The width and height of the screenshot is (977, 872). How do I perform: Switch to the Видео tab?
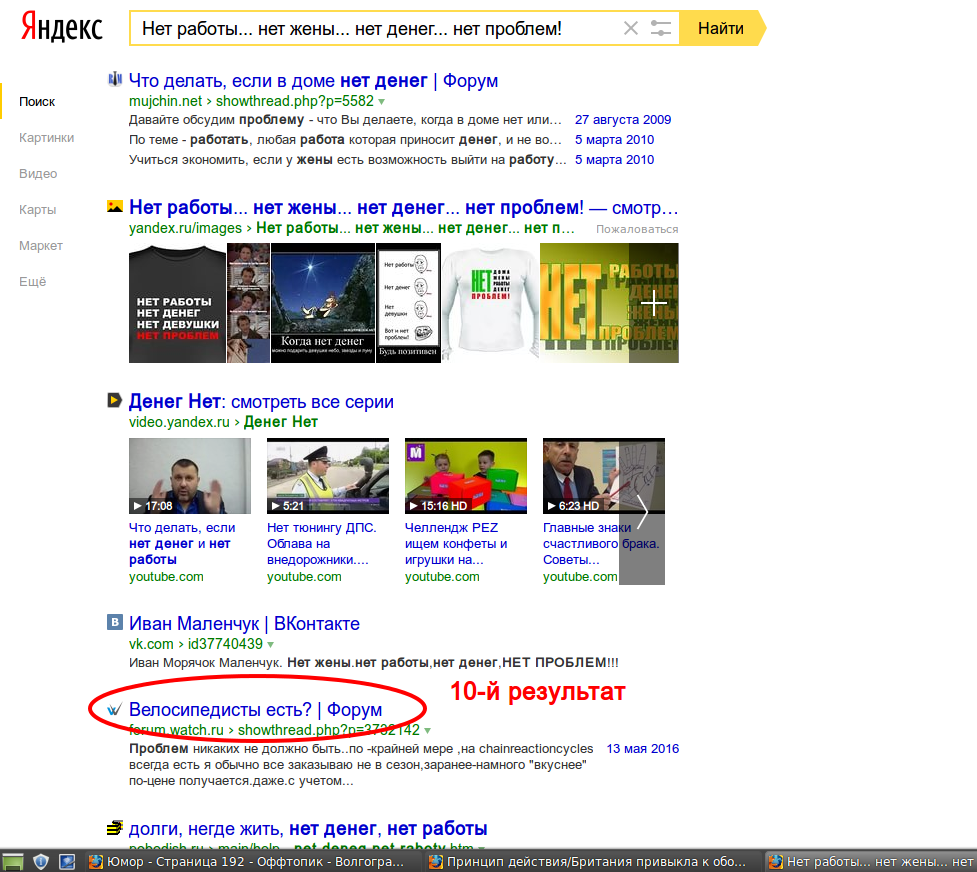tap(38, 174)
